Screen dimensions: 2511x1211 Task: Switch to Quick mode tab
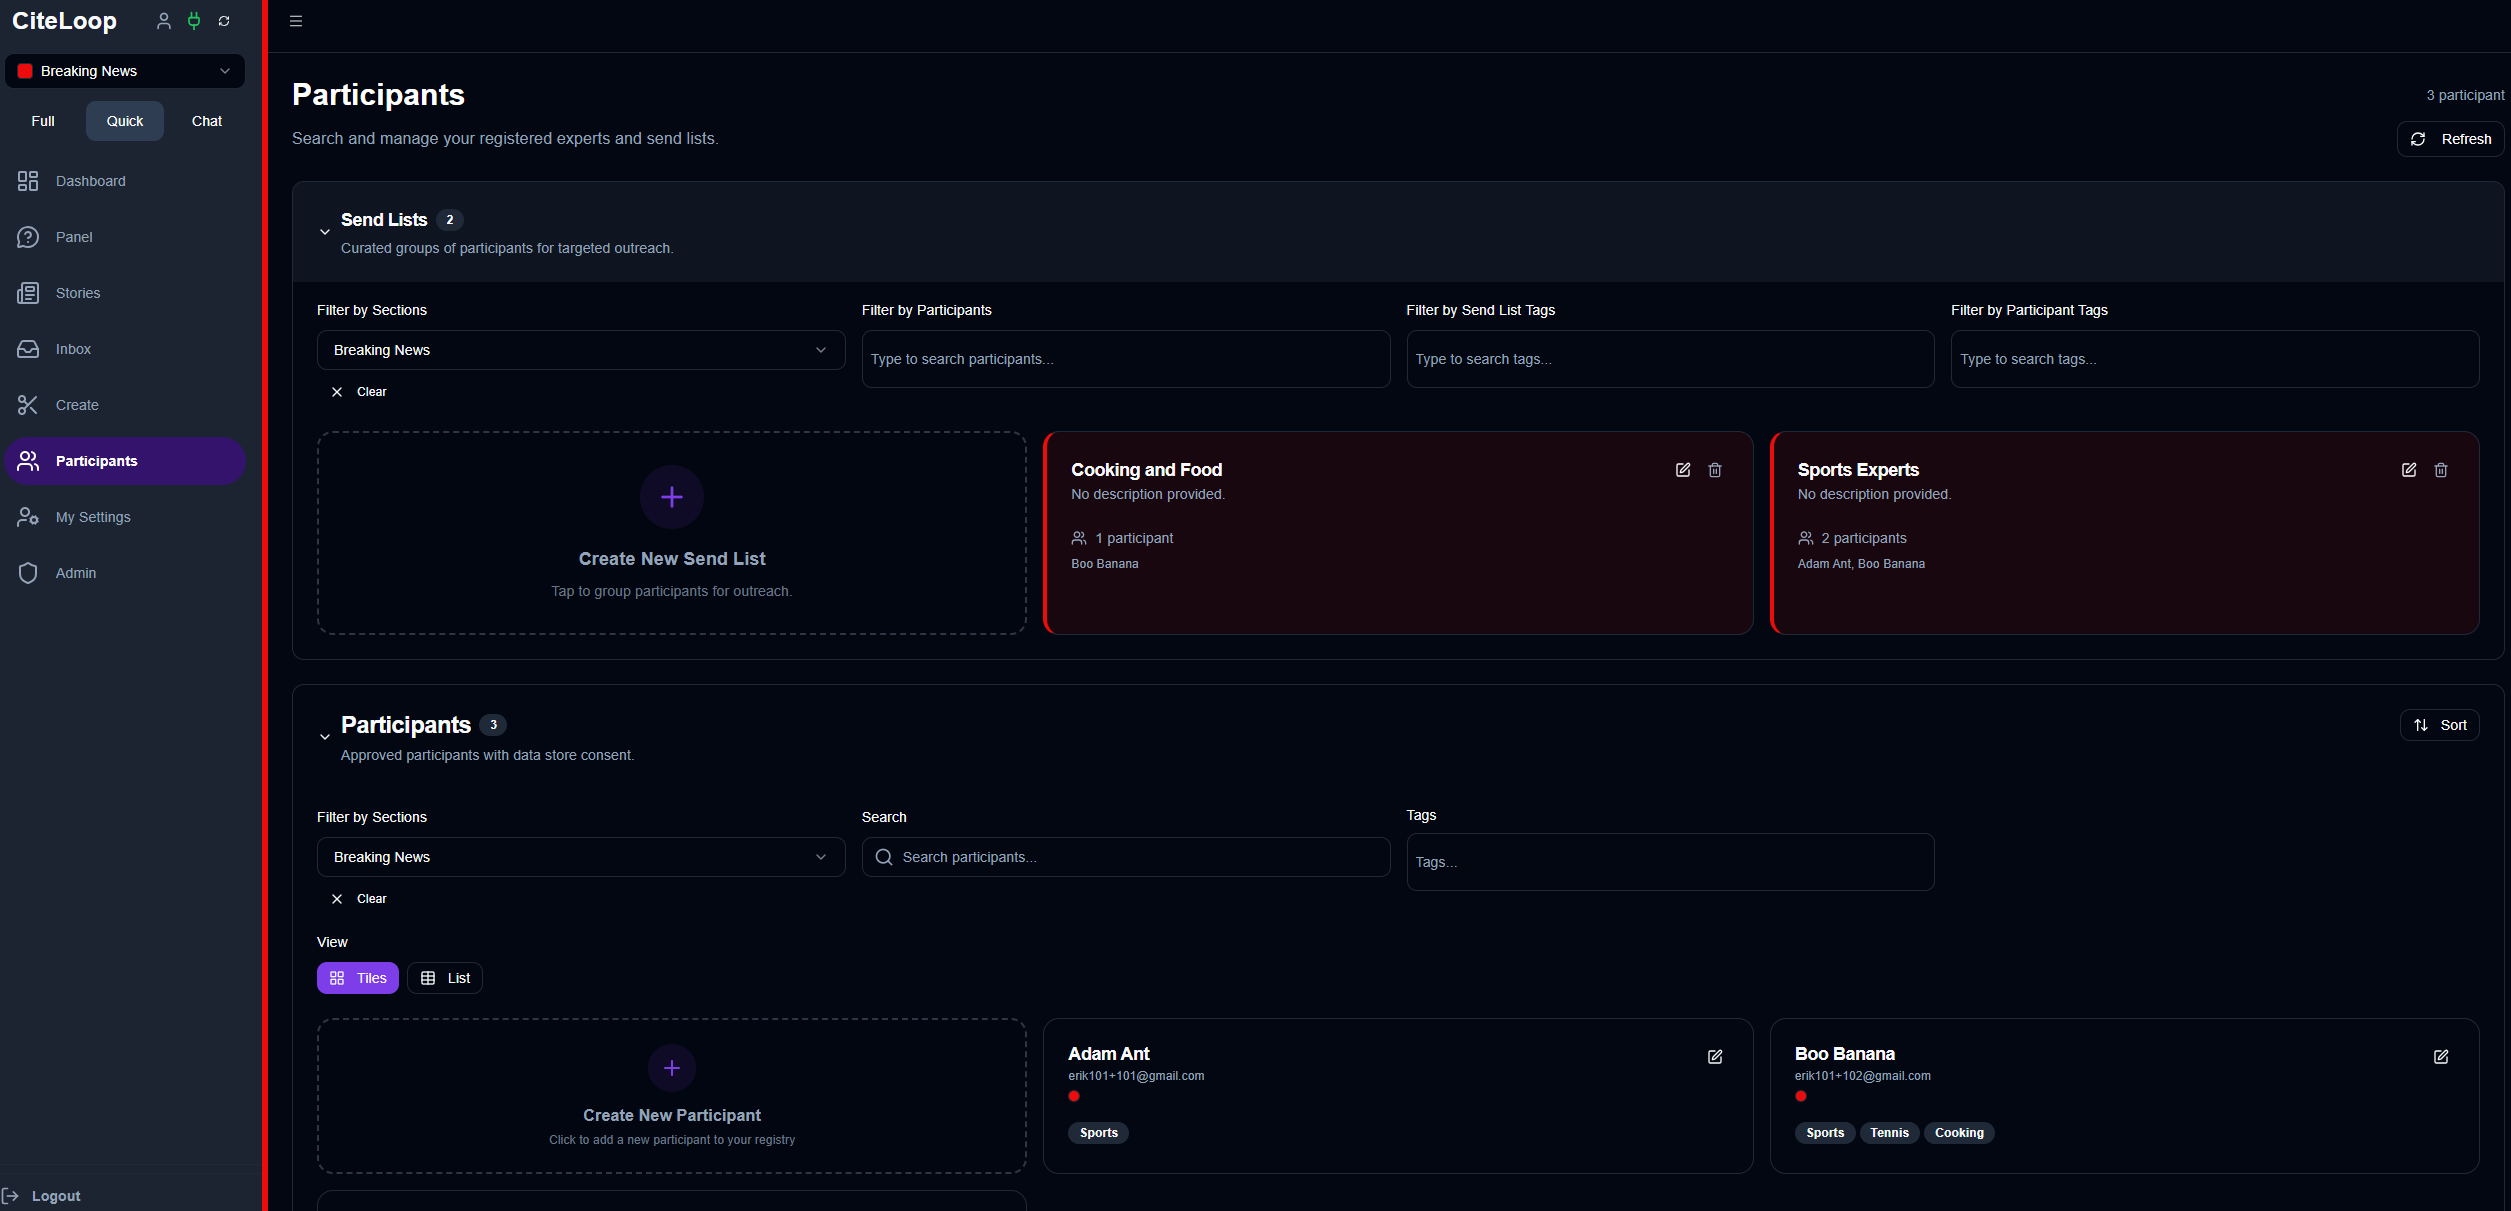pos(125,121)
